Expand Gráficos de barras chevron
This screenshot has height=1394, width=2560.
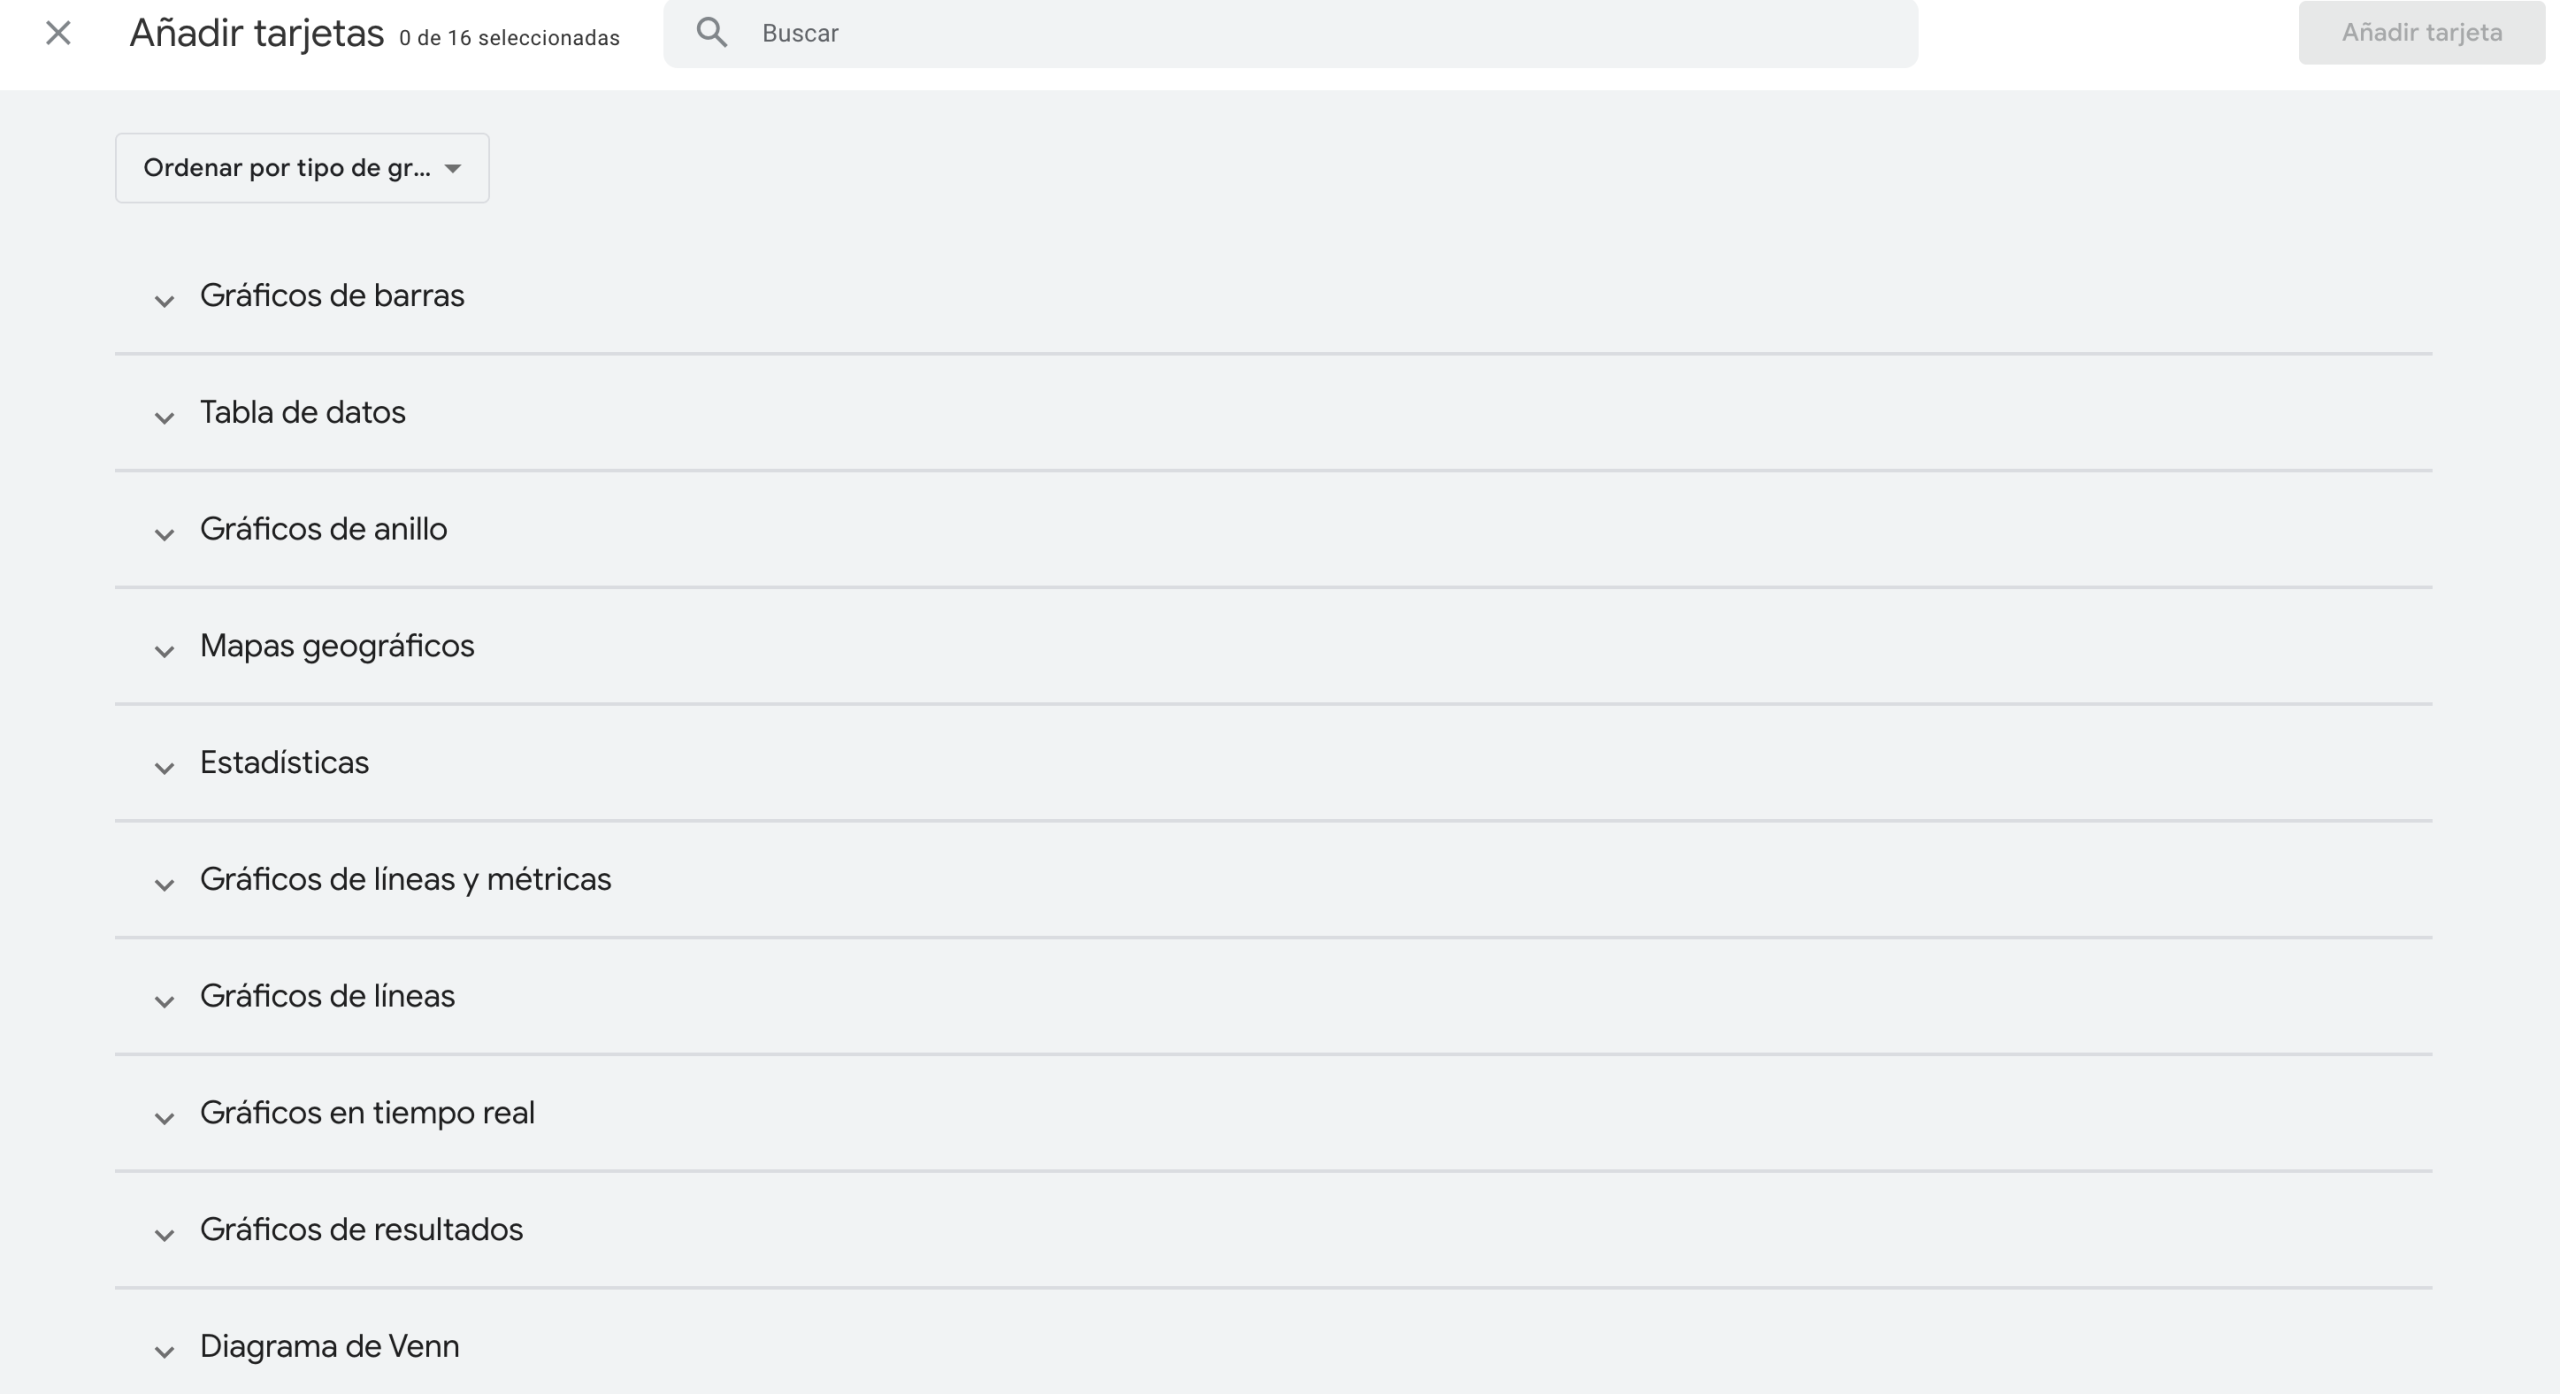164,300
